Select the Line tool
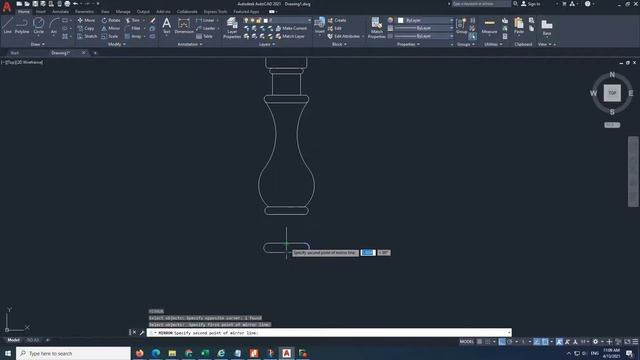This screenshot has width=640, height=360. pyautogui.click(x=7, y=25)
